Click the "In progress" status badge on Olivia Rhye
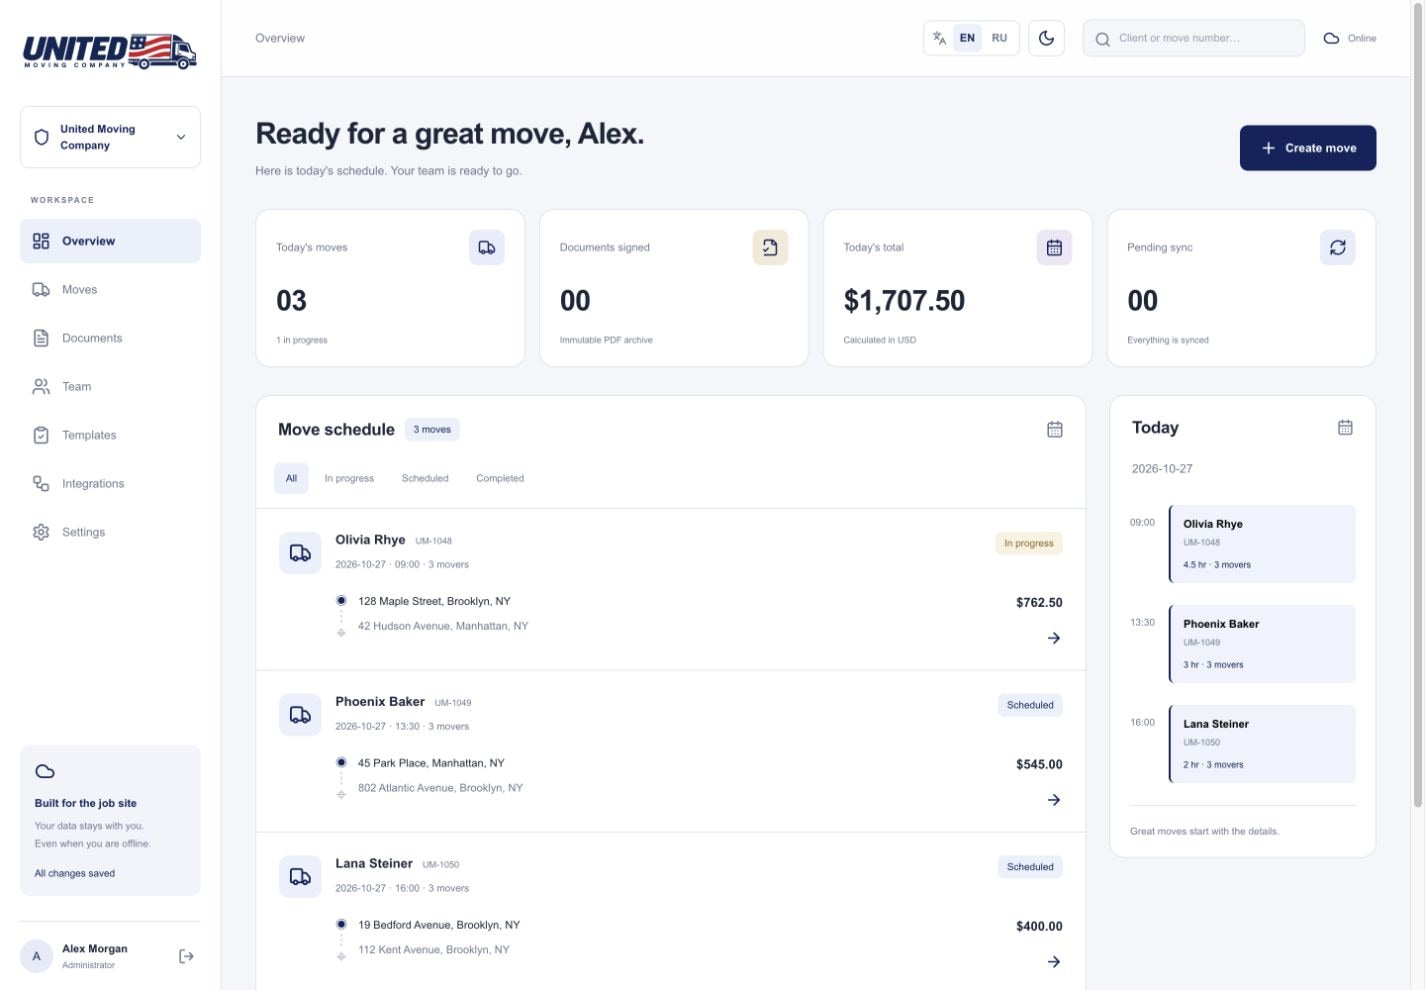1425x990 pixels. point(1028,543)
